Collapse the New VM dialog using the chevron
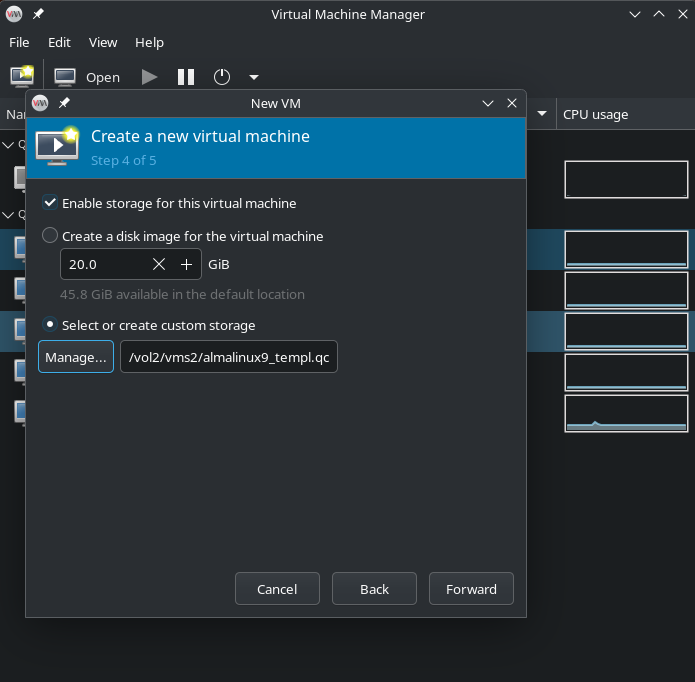Viewport: 695px width, 682px height. coord(488,104)
